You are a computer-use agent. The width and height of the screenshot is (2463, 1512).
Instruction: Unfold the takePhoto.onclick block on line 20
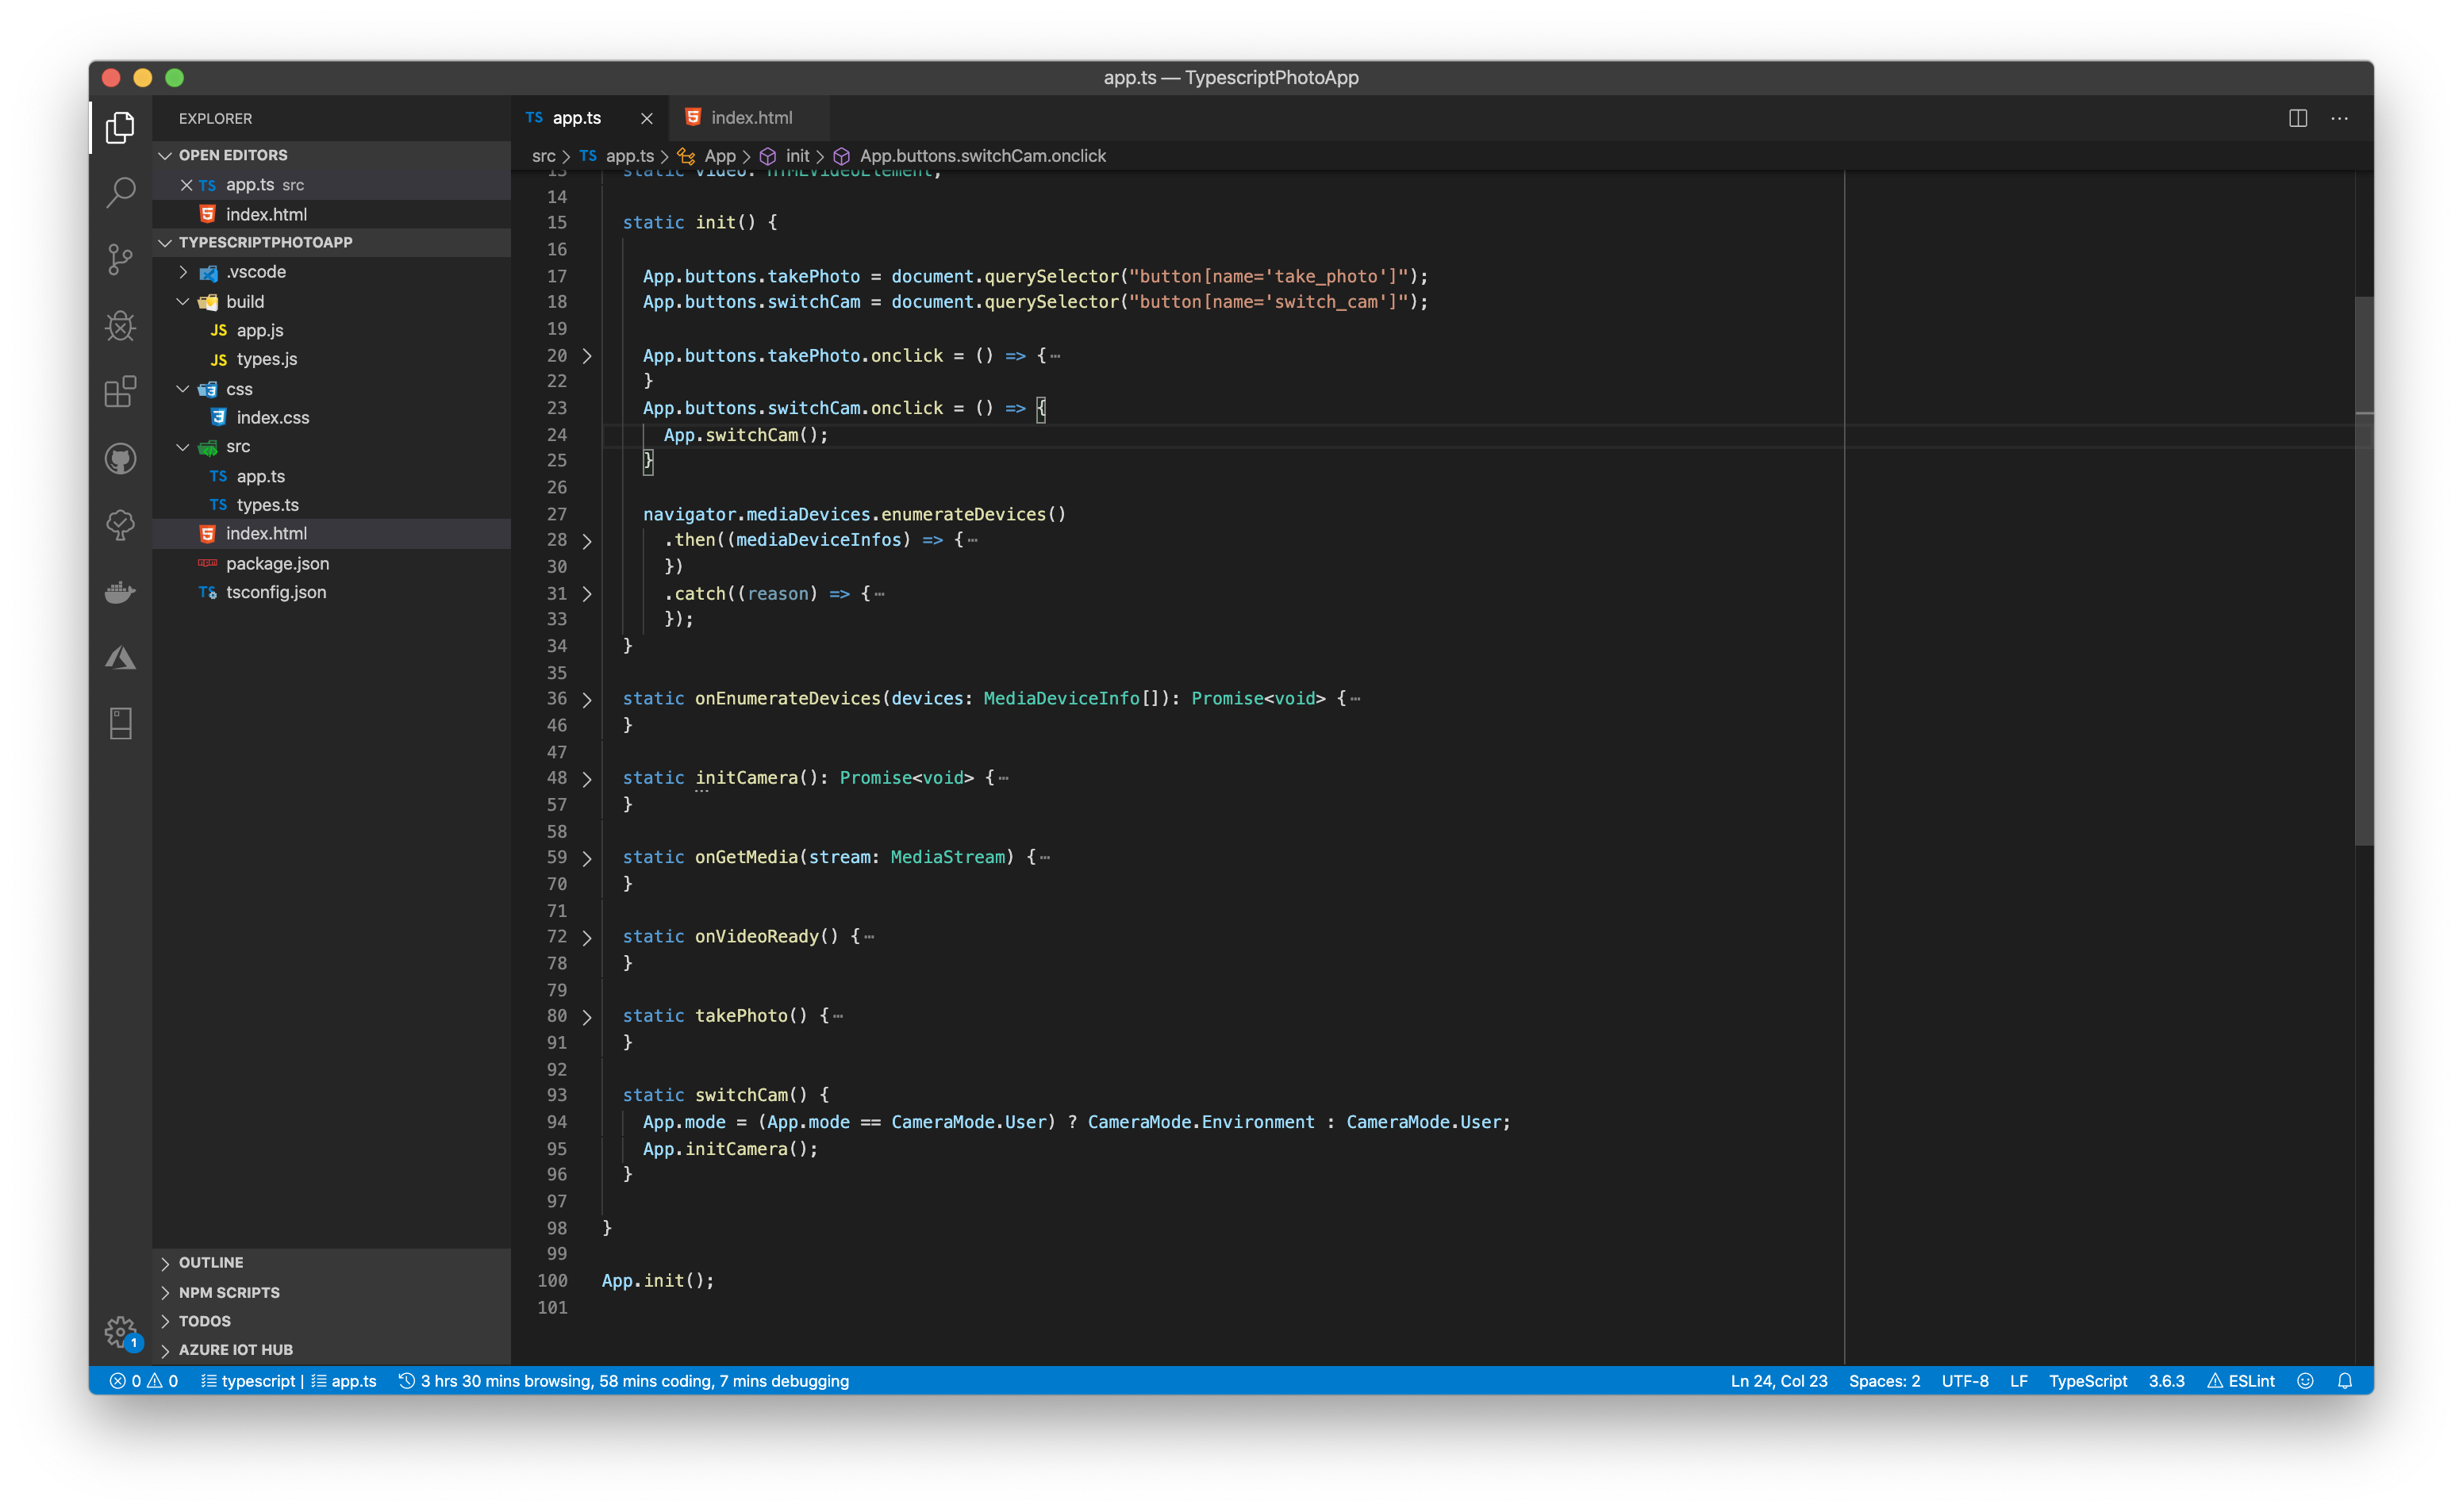pyautogui.click(x=587, y=356)
